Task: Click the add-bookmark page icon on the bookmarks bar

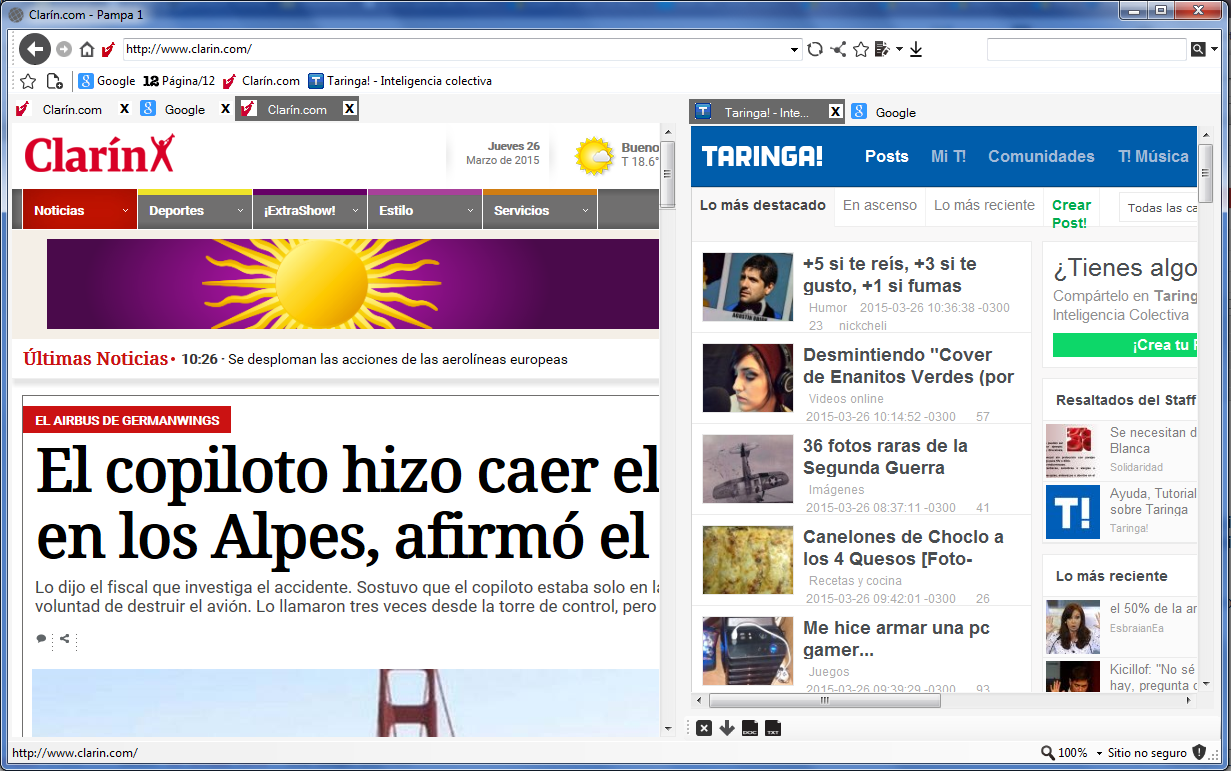Action: click(55, 81)
